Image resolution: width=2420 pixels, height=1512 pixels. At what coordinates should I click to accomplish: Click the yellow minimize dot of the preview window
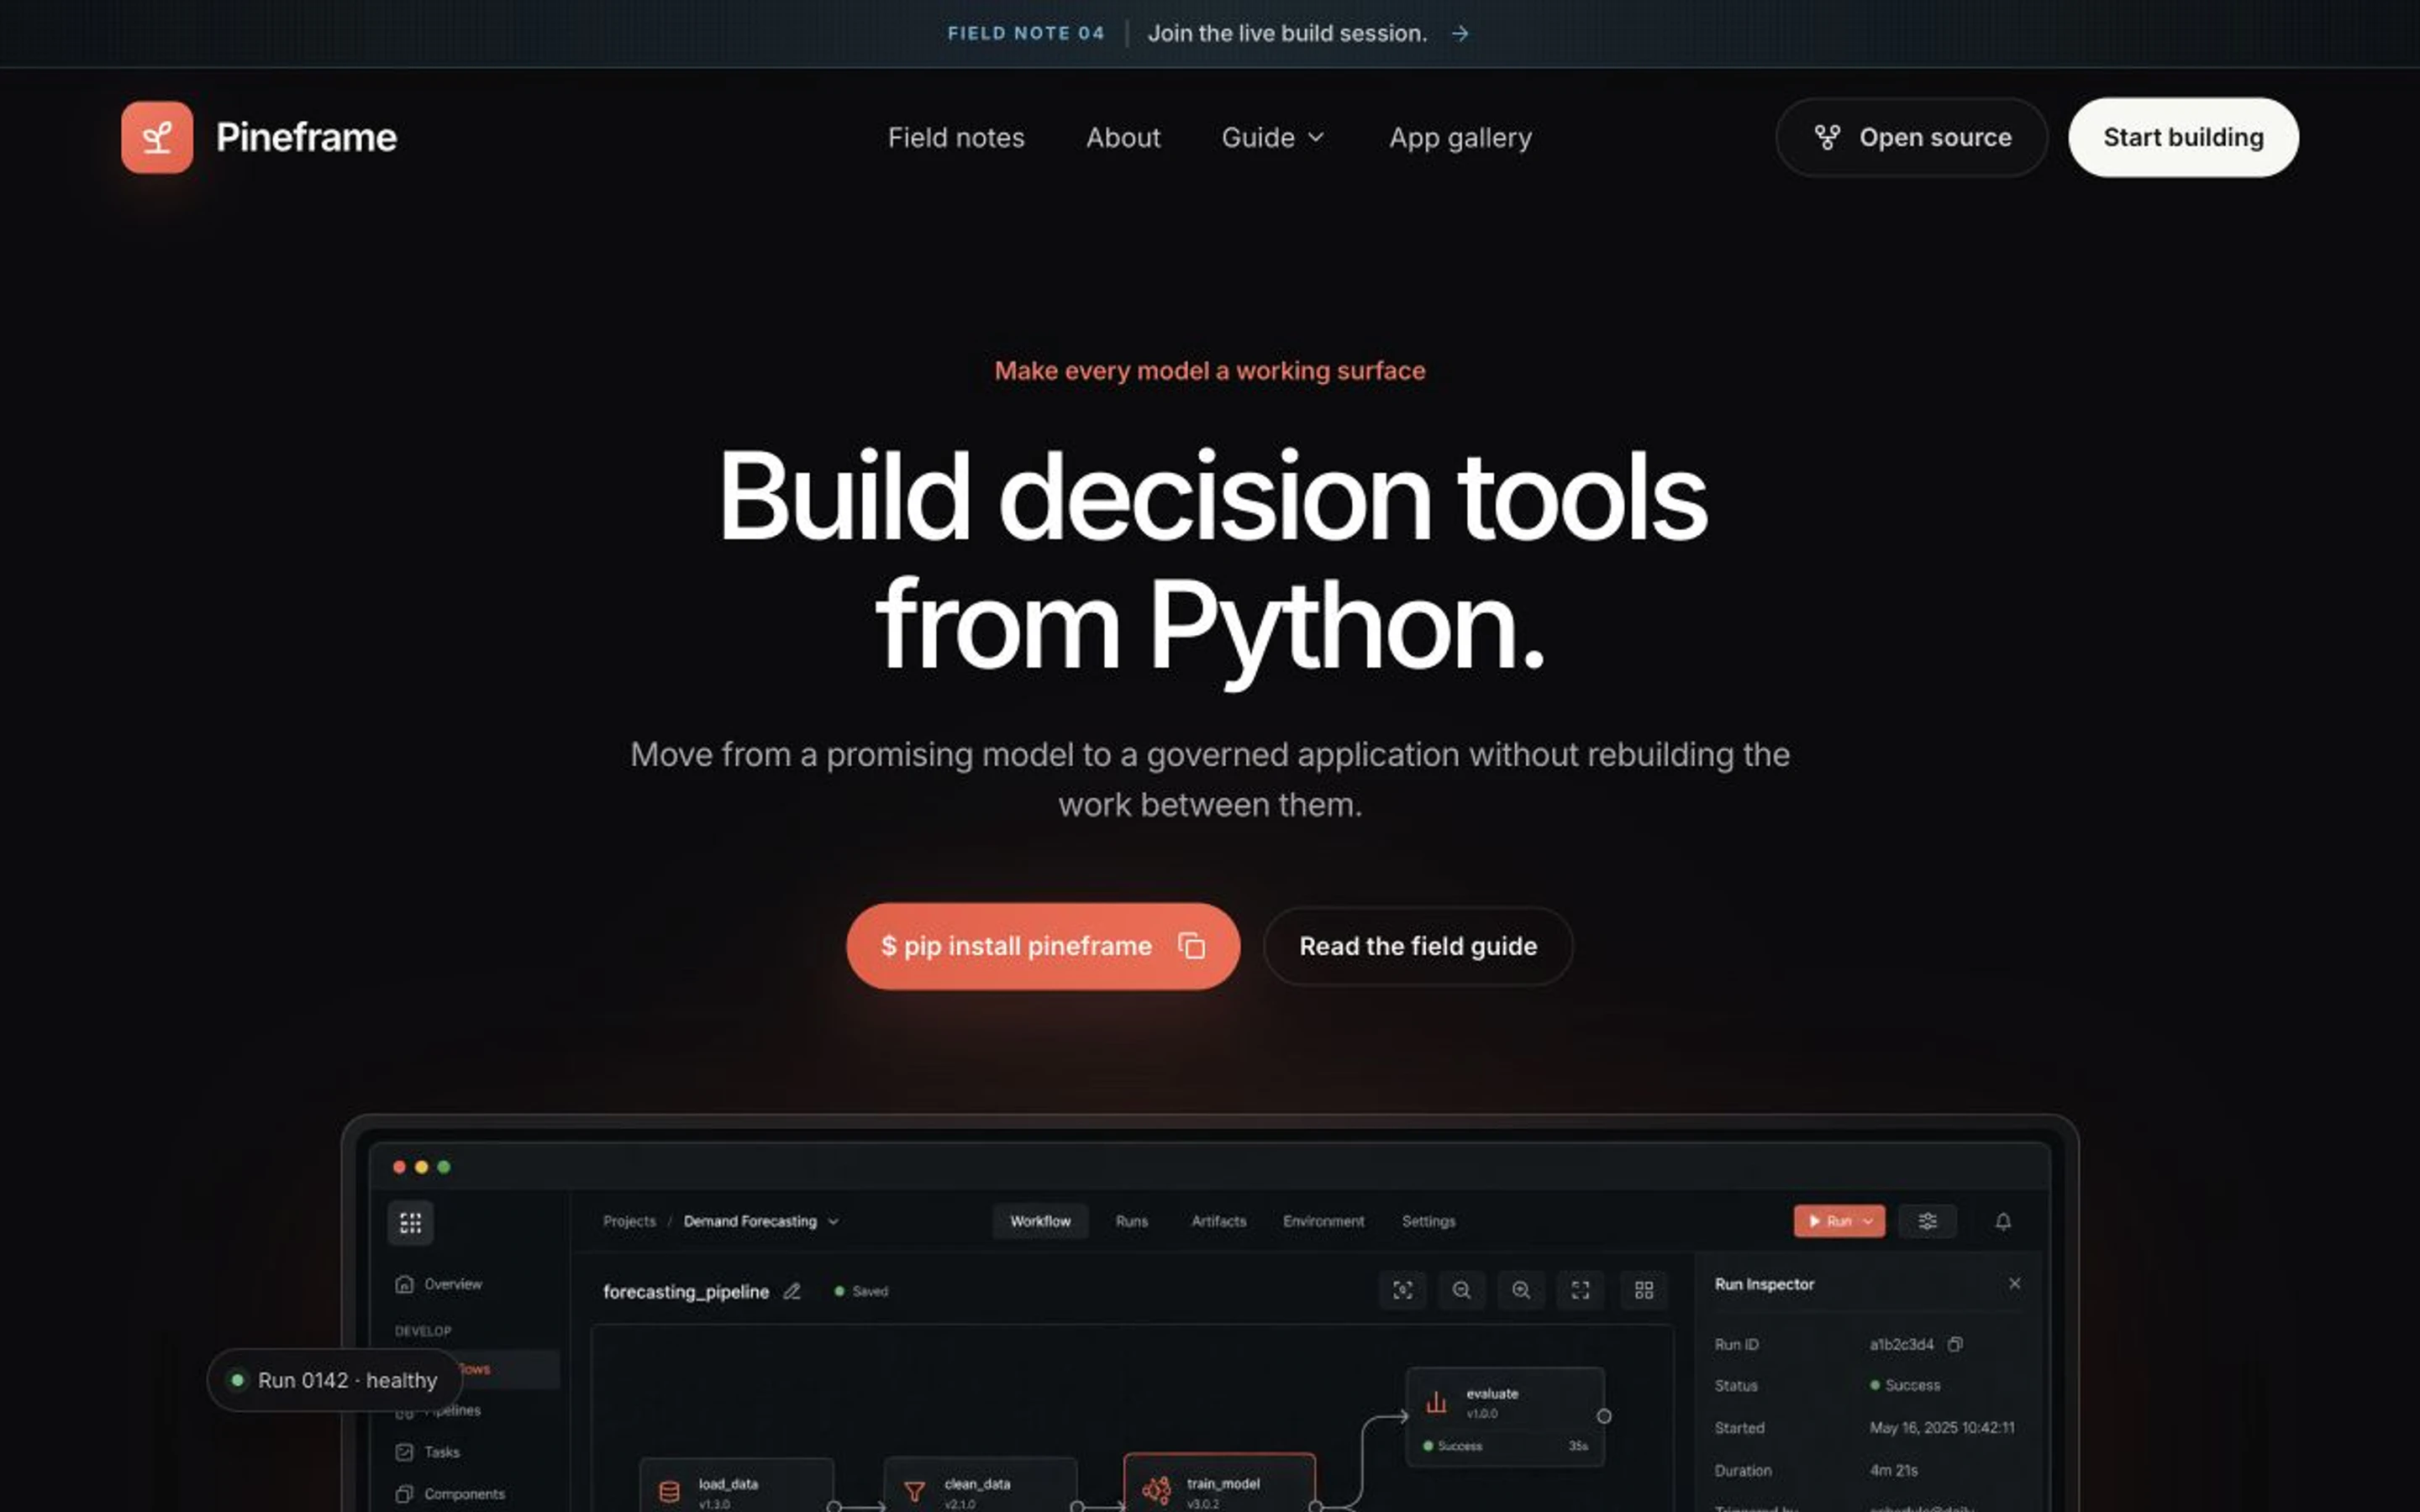pos(421,1167)
